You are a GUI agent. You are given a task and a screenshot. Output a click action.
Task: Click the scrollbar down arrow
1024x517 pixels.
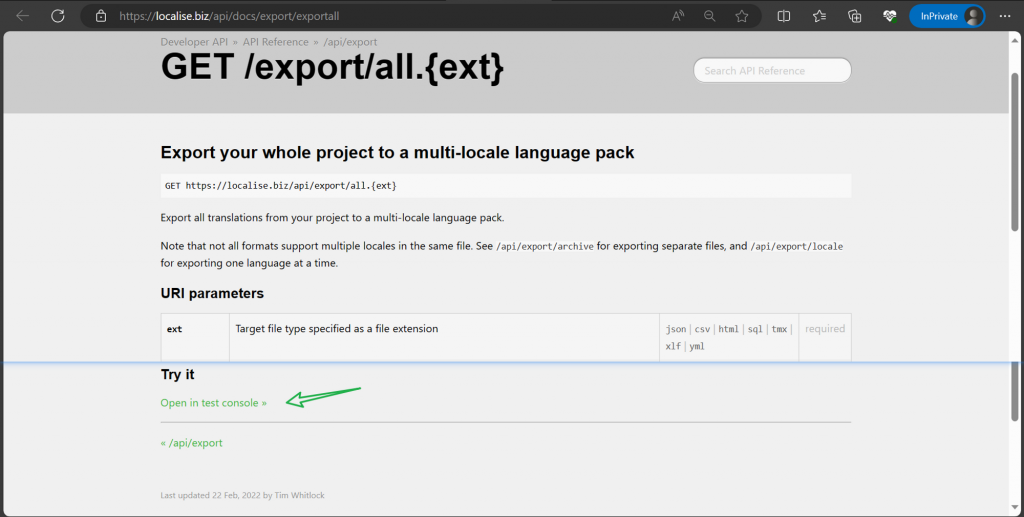click(x=1015, y=507)
